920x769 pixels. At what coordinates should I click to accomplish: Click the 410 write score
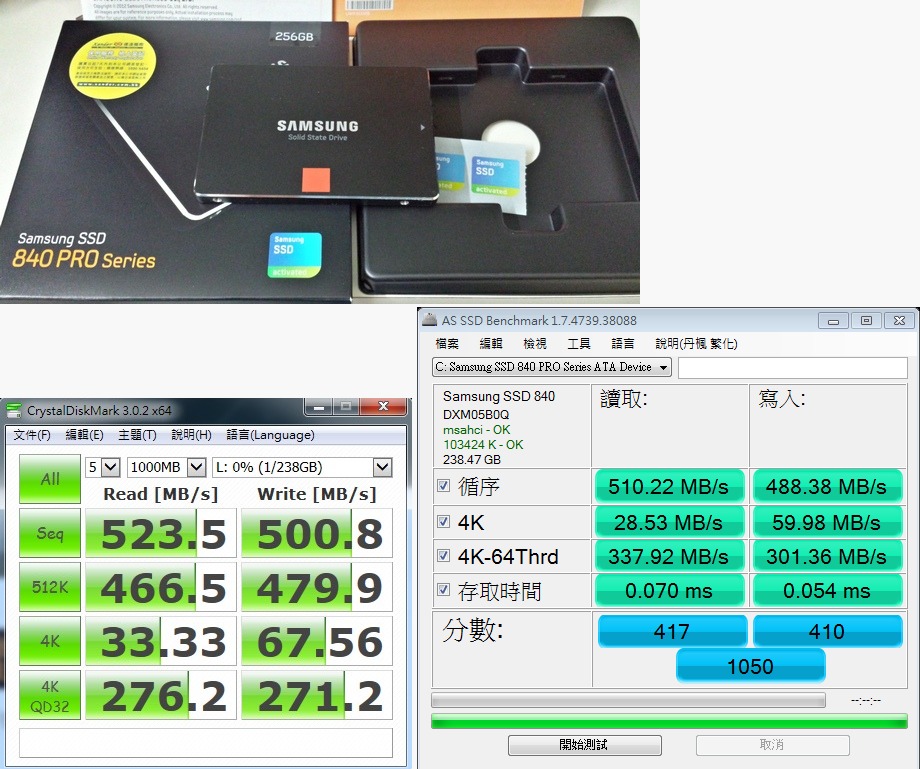(827, 631)
